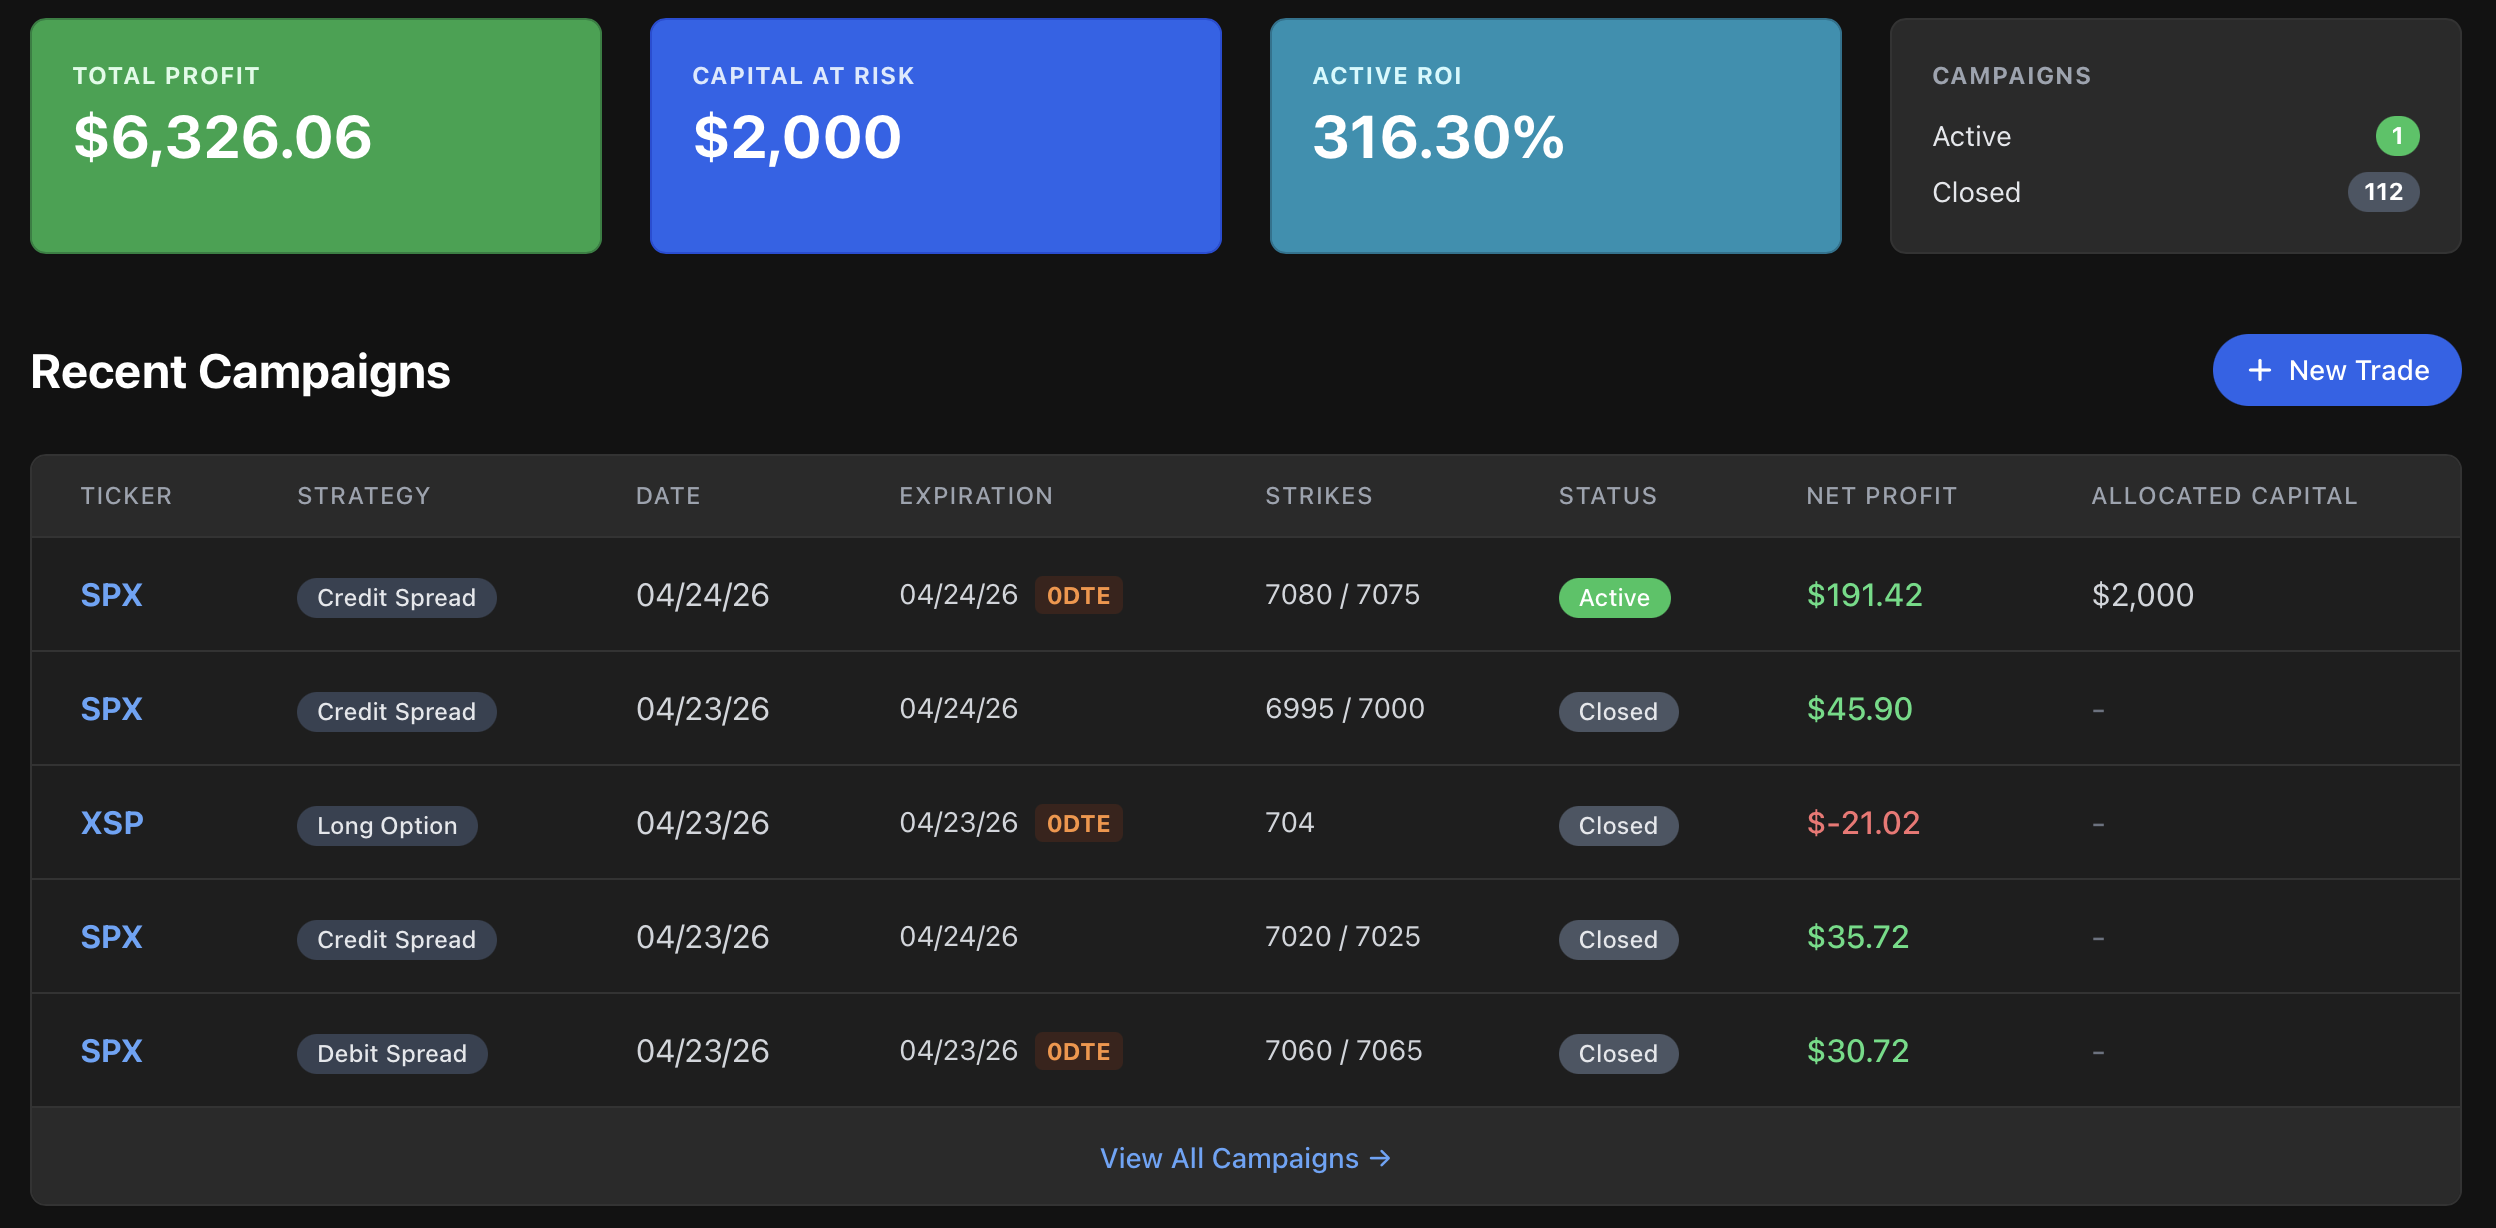Image resolution: width=2496 pixels, height=1228 pixels.
Task: Click the Credit Spread tag for strikes 7080 / 7075
Action: pyautogui.click(x=396, y=598)
